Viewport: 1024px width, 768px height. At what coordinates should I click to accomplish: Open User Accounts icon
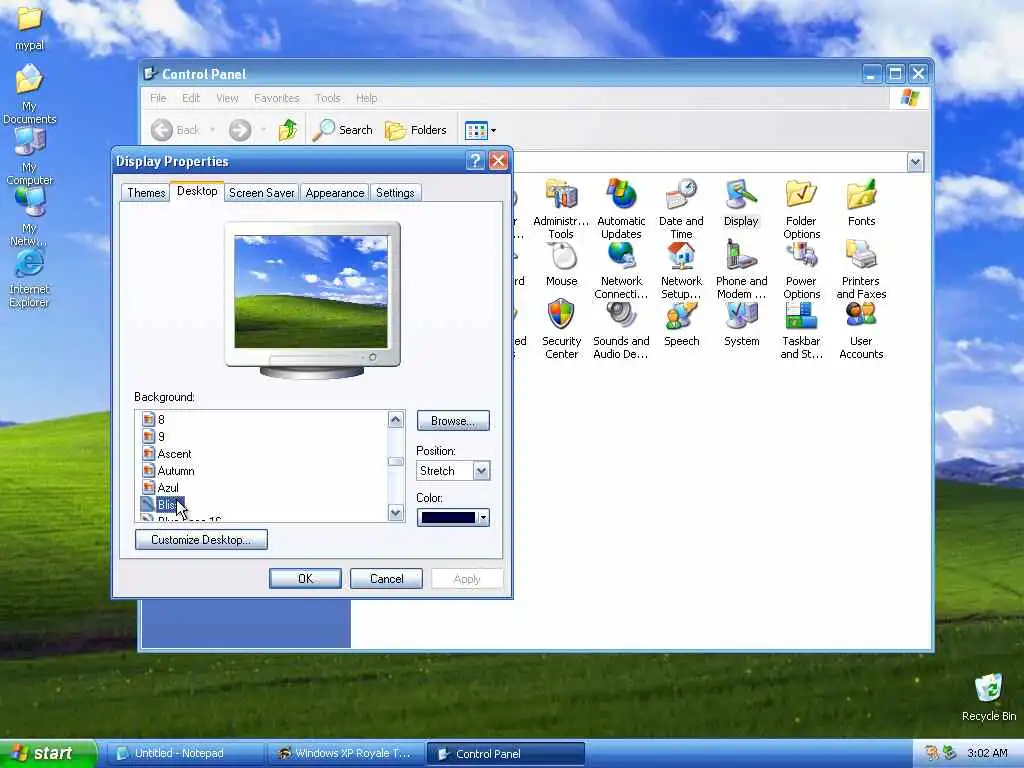click(x=861, y=330)
